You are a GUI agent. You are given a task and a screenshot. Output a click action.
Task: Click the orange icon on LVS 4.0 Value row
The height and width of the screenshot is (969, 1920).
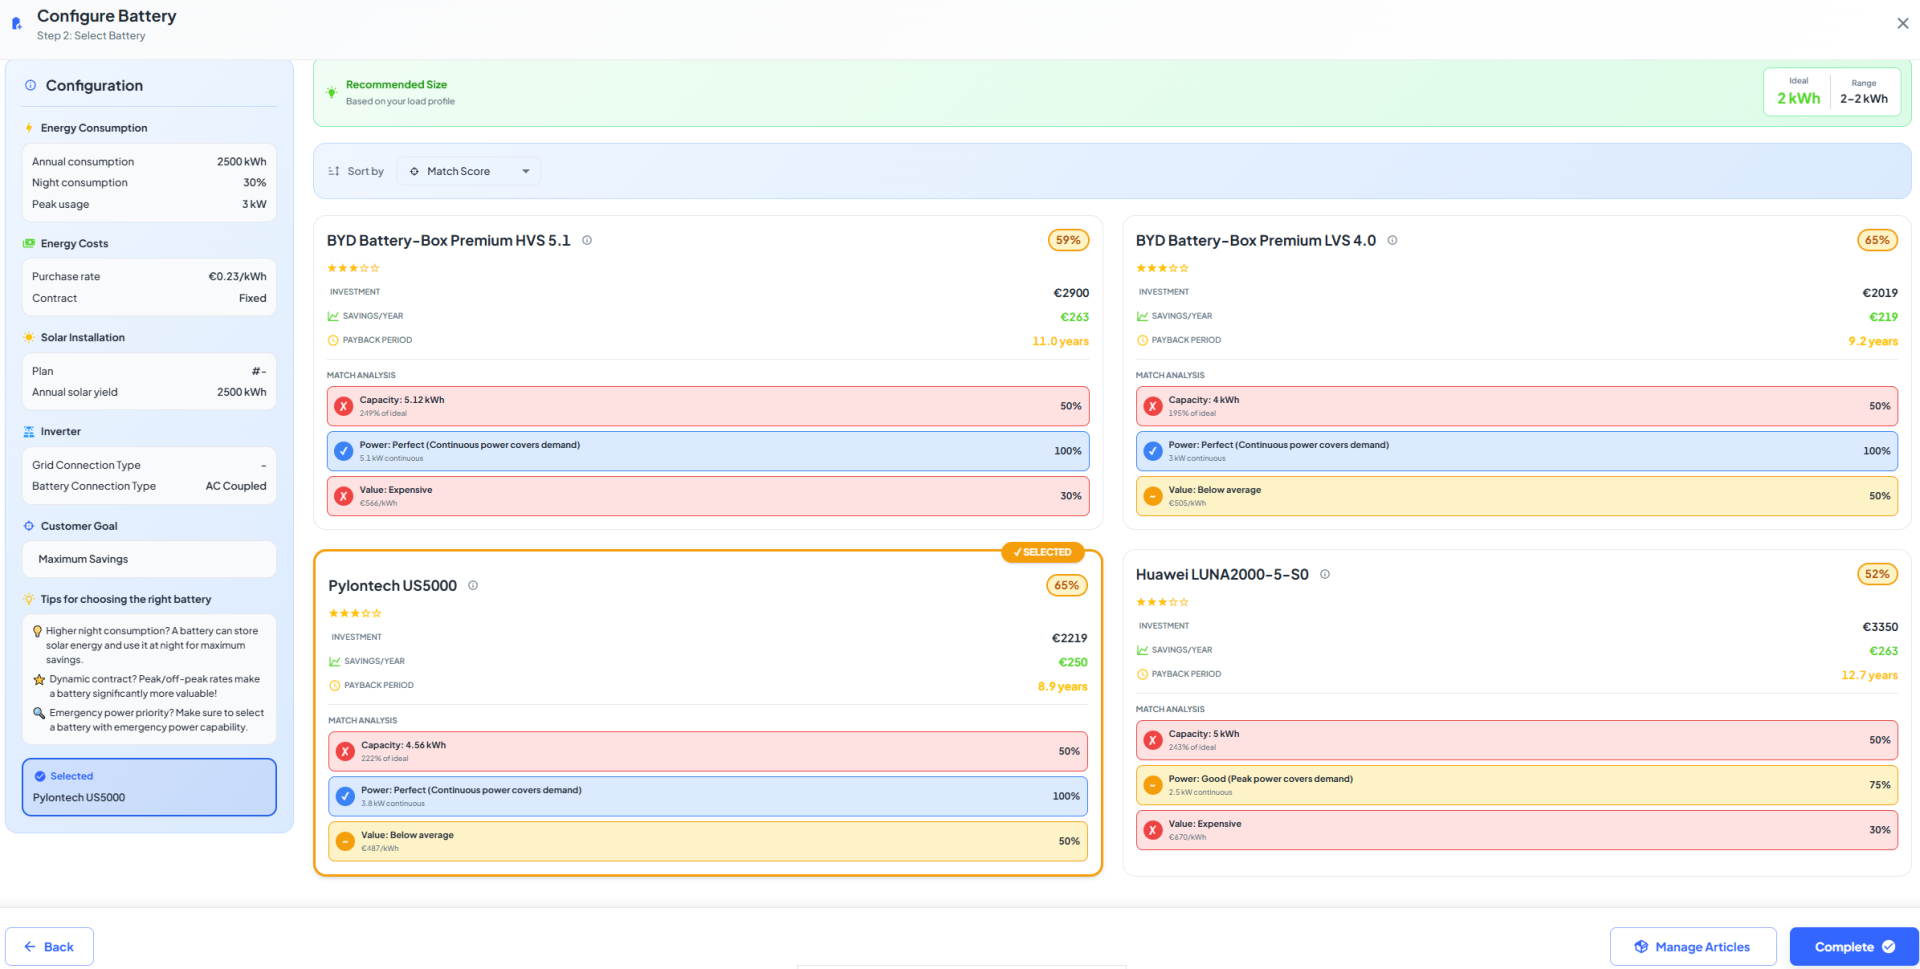[x=1153, y=496]
